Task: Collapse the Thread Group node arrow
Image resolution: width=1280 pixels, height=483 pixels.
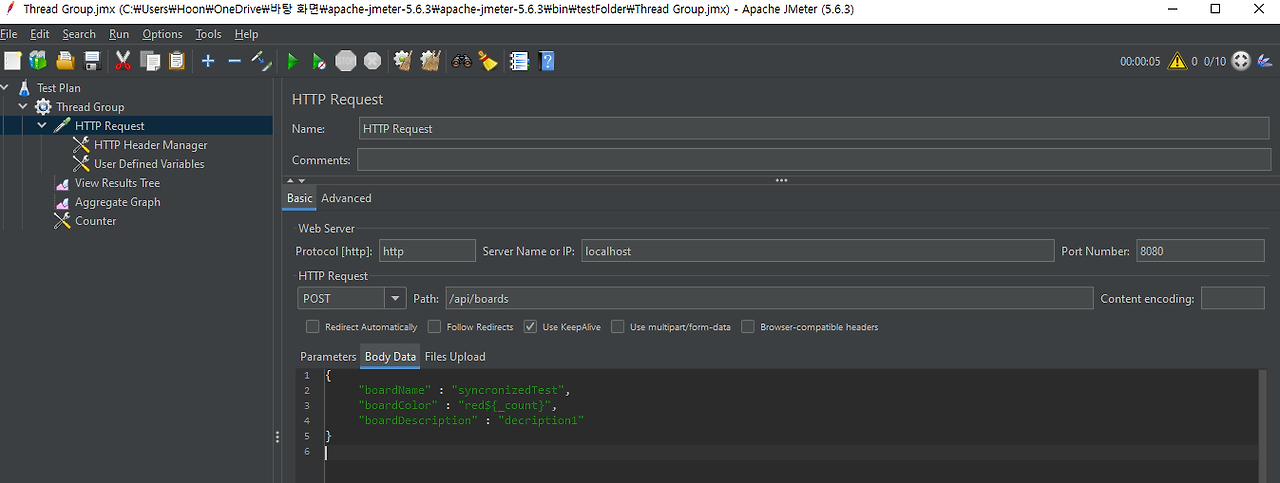Action: point(23,107)
